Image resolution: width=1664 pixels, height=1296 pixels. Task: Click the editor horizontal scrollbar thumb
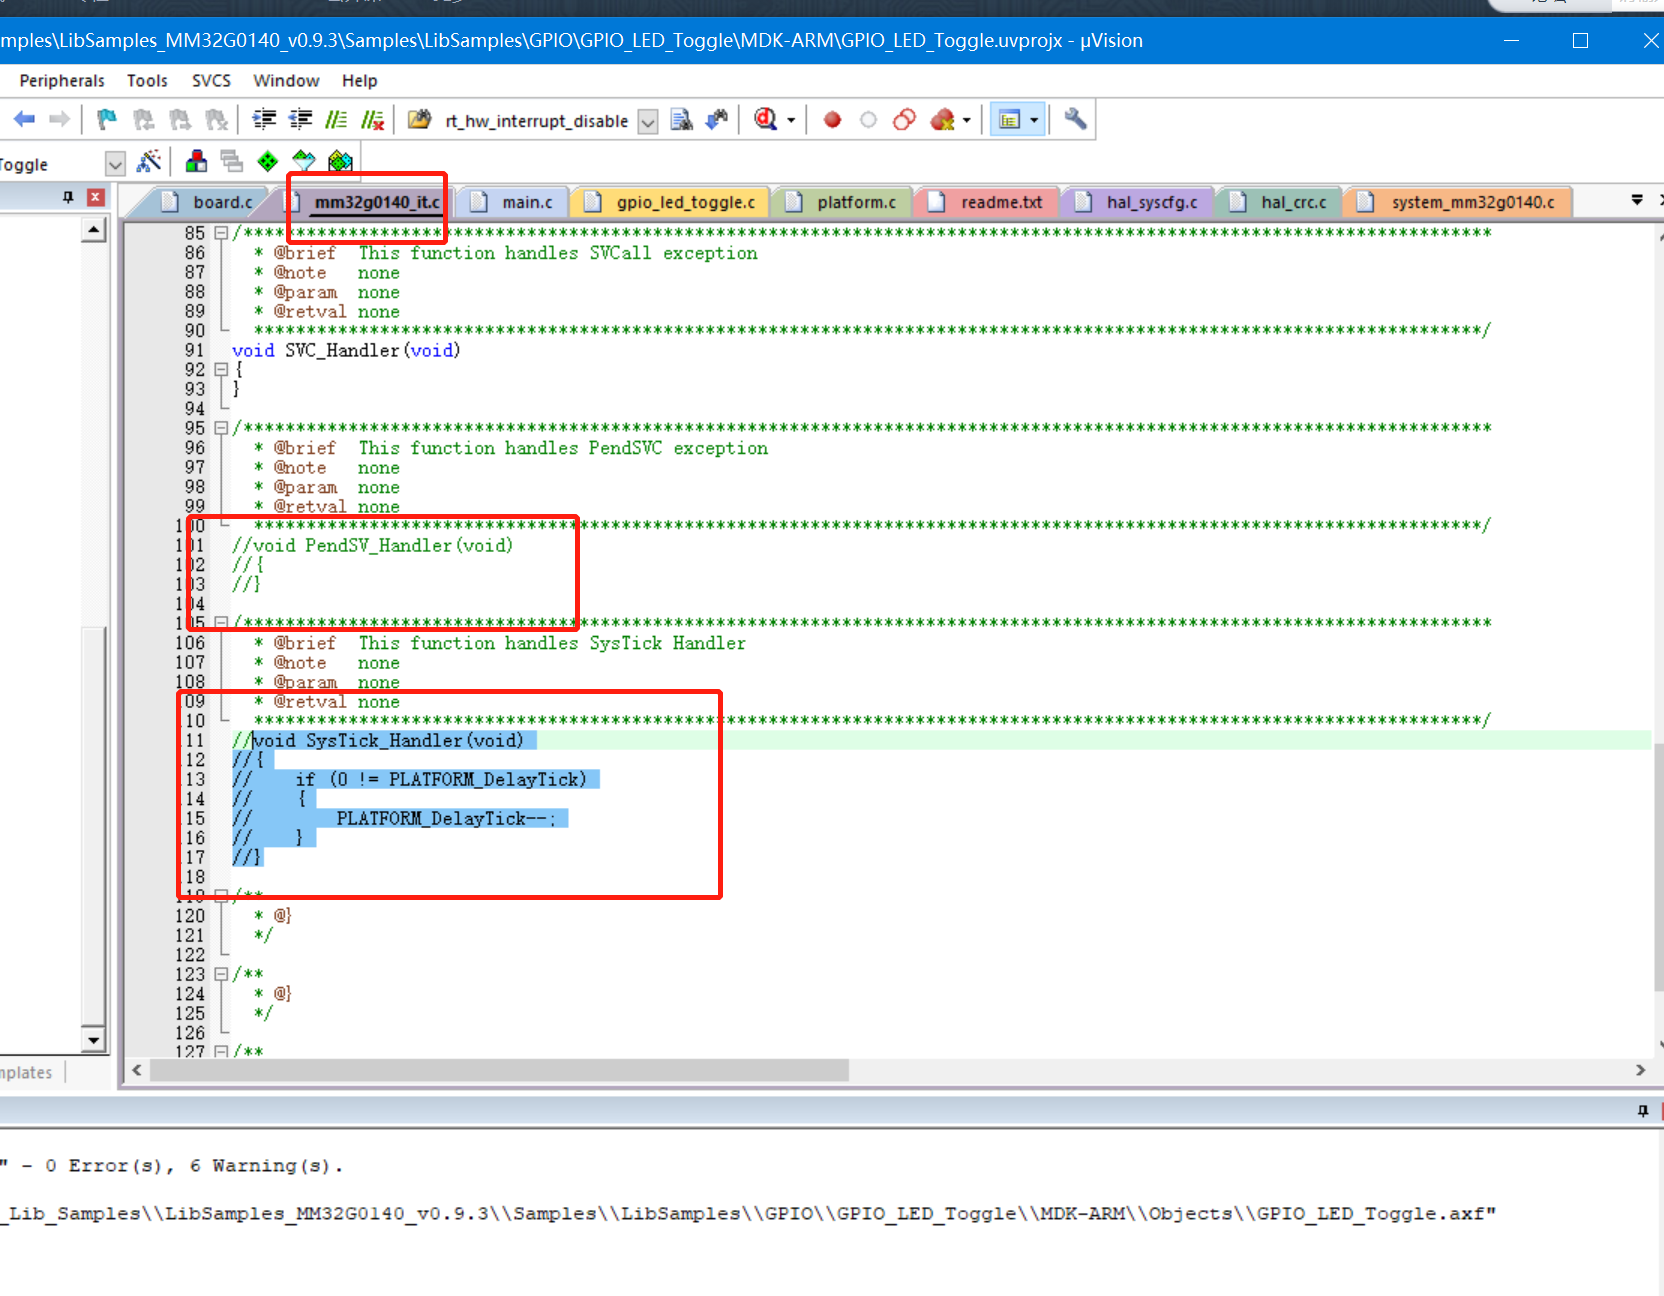(x=500, y=1070)
